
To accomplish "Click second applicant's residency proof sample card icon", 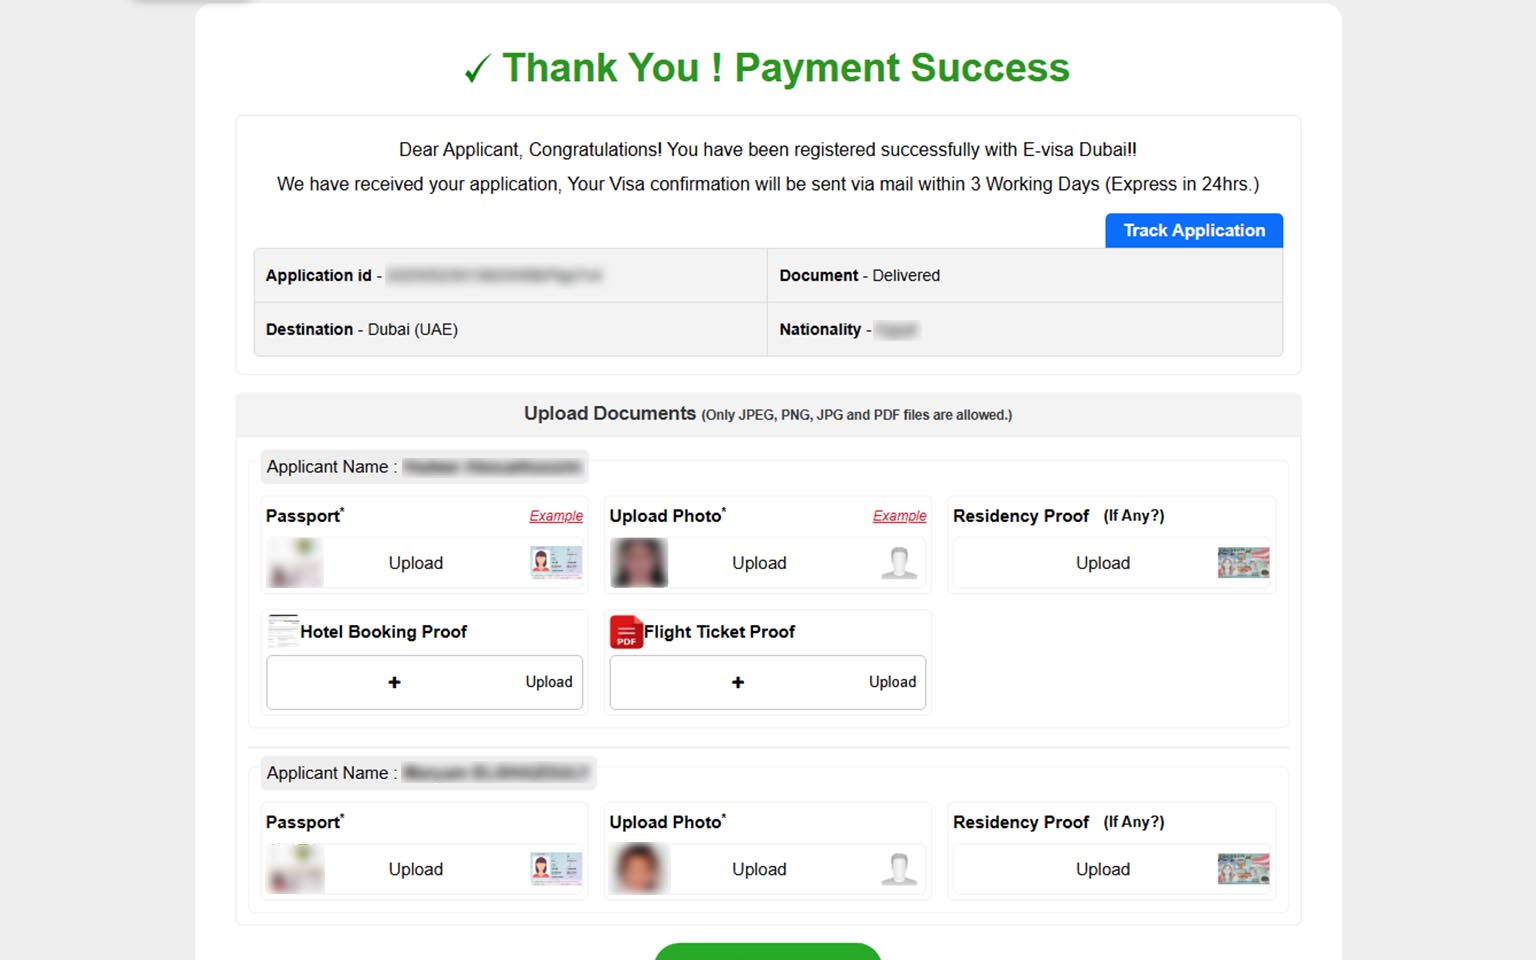I will [x=1243, y=869].
